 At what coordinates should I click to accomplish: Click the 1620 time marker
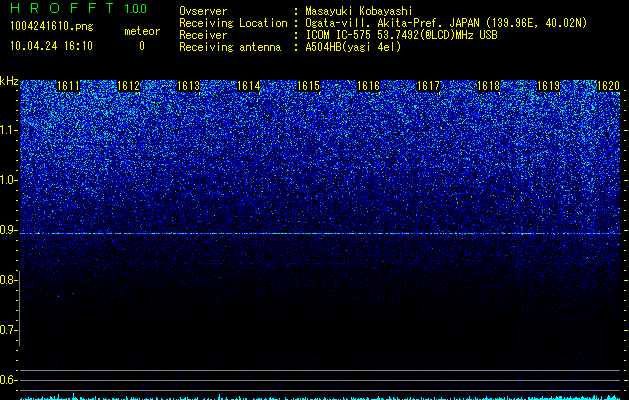609,86
